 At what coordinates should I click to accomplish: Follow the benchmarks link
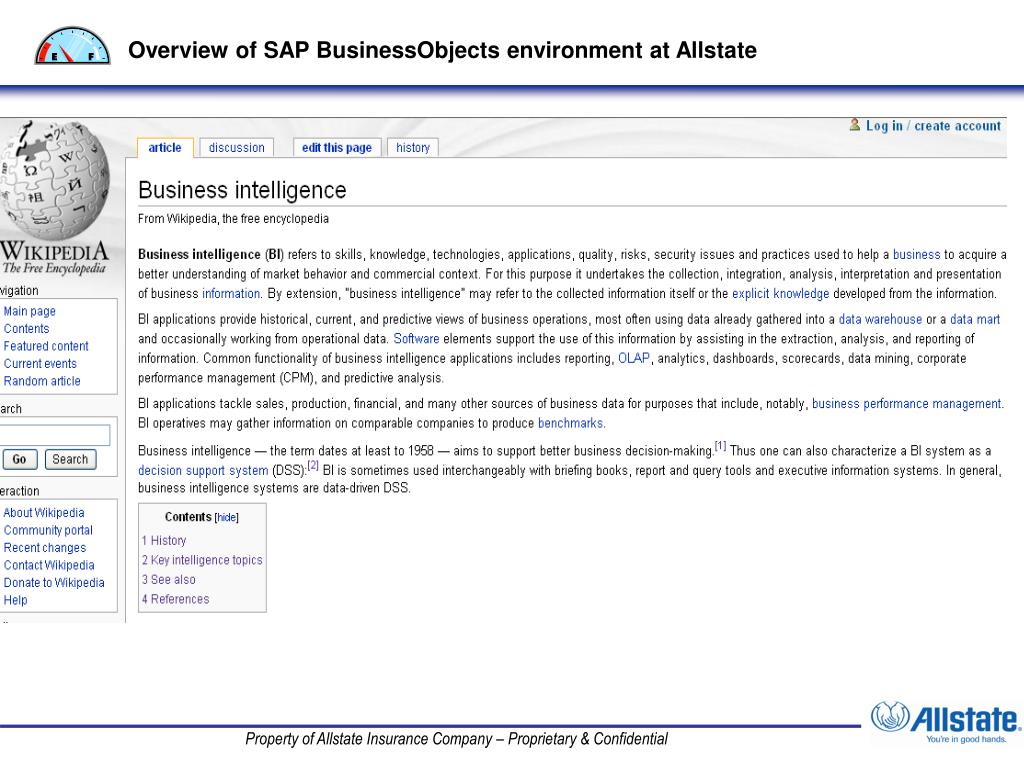(570, 423)
